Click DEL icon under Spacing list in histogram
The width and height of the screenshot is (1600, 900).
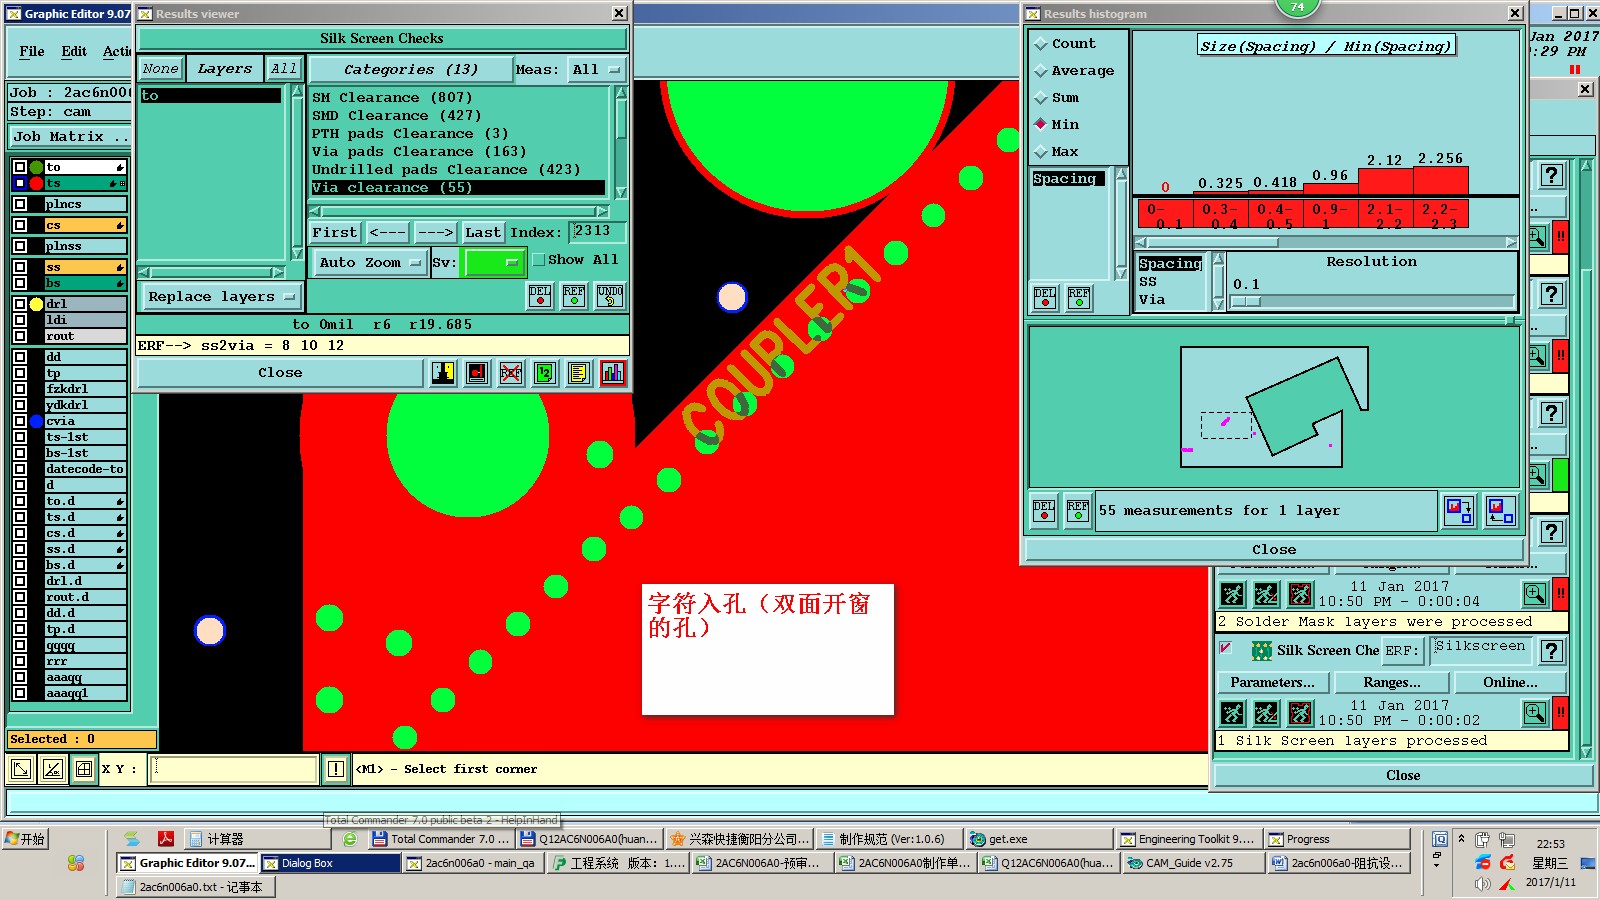(x=1045, y=298)
